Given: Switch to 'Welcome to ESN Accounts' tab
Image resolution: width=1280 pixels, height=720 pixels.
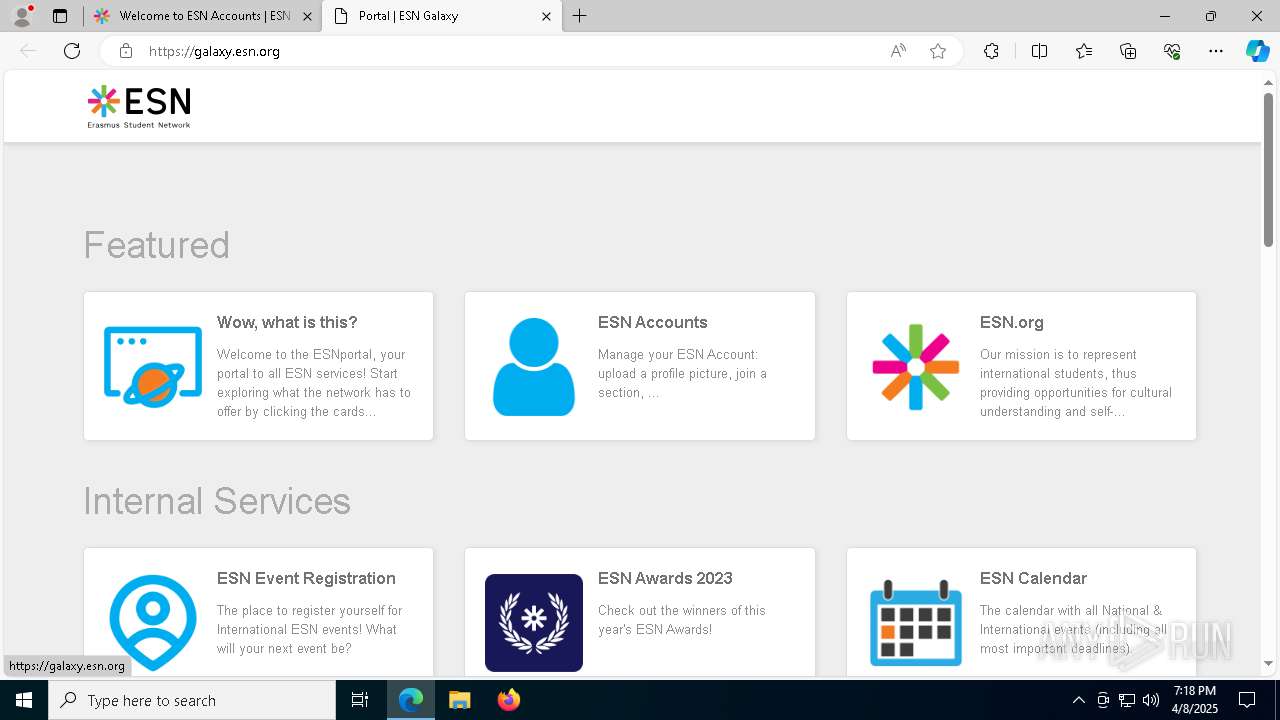Looking at the screenshot, I should (203, 16).
